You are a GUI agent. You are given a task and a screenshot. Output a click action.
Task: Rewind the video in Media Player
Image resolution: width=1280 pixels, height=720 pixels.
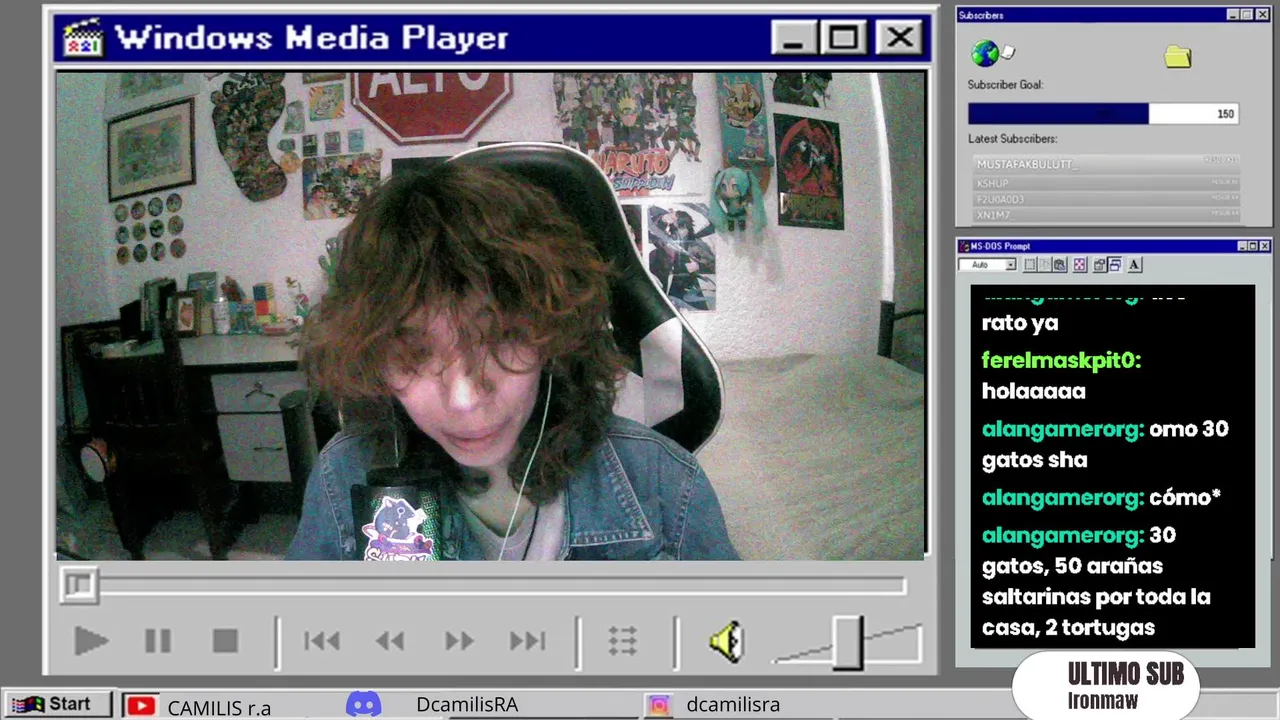click(x=390, y=641)
